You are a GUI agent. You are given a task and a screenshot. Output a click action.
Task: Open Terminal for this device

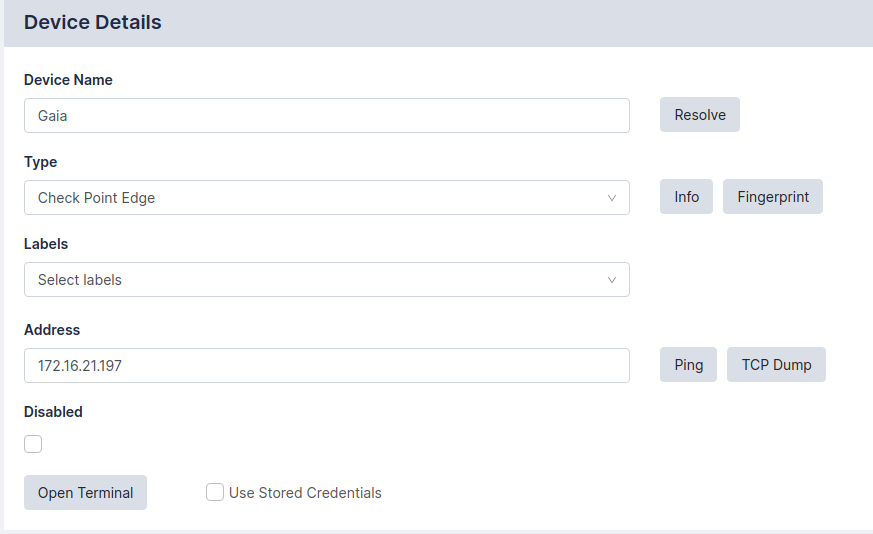pos(85,492)
